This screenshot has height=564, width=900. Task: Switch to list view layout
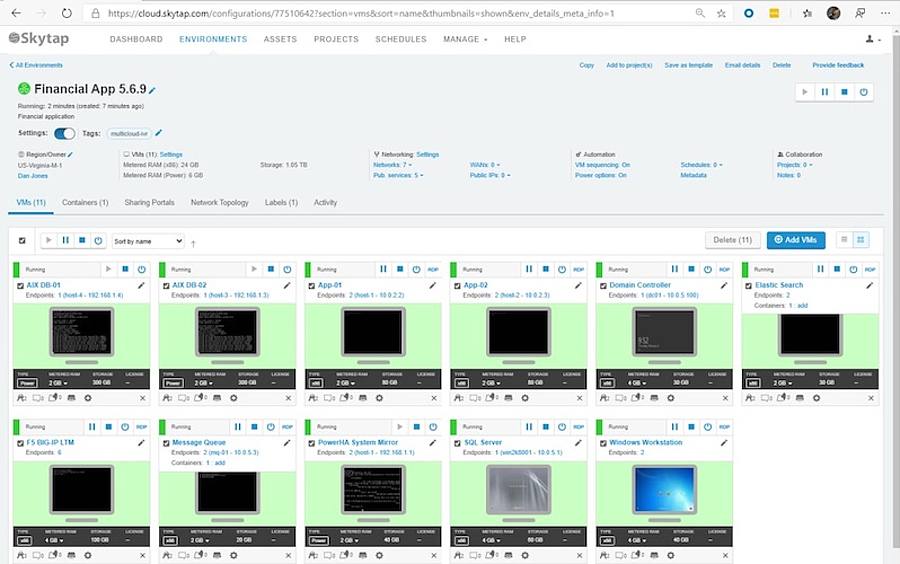click(x=844, y=240)
